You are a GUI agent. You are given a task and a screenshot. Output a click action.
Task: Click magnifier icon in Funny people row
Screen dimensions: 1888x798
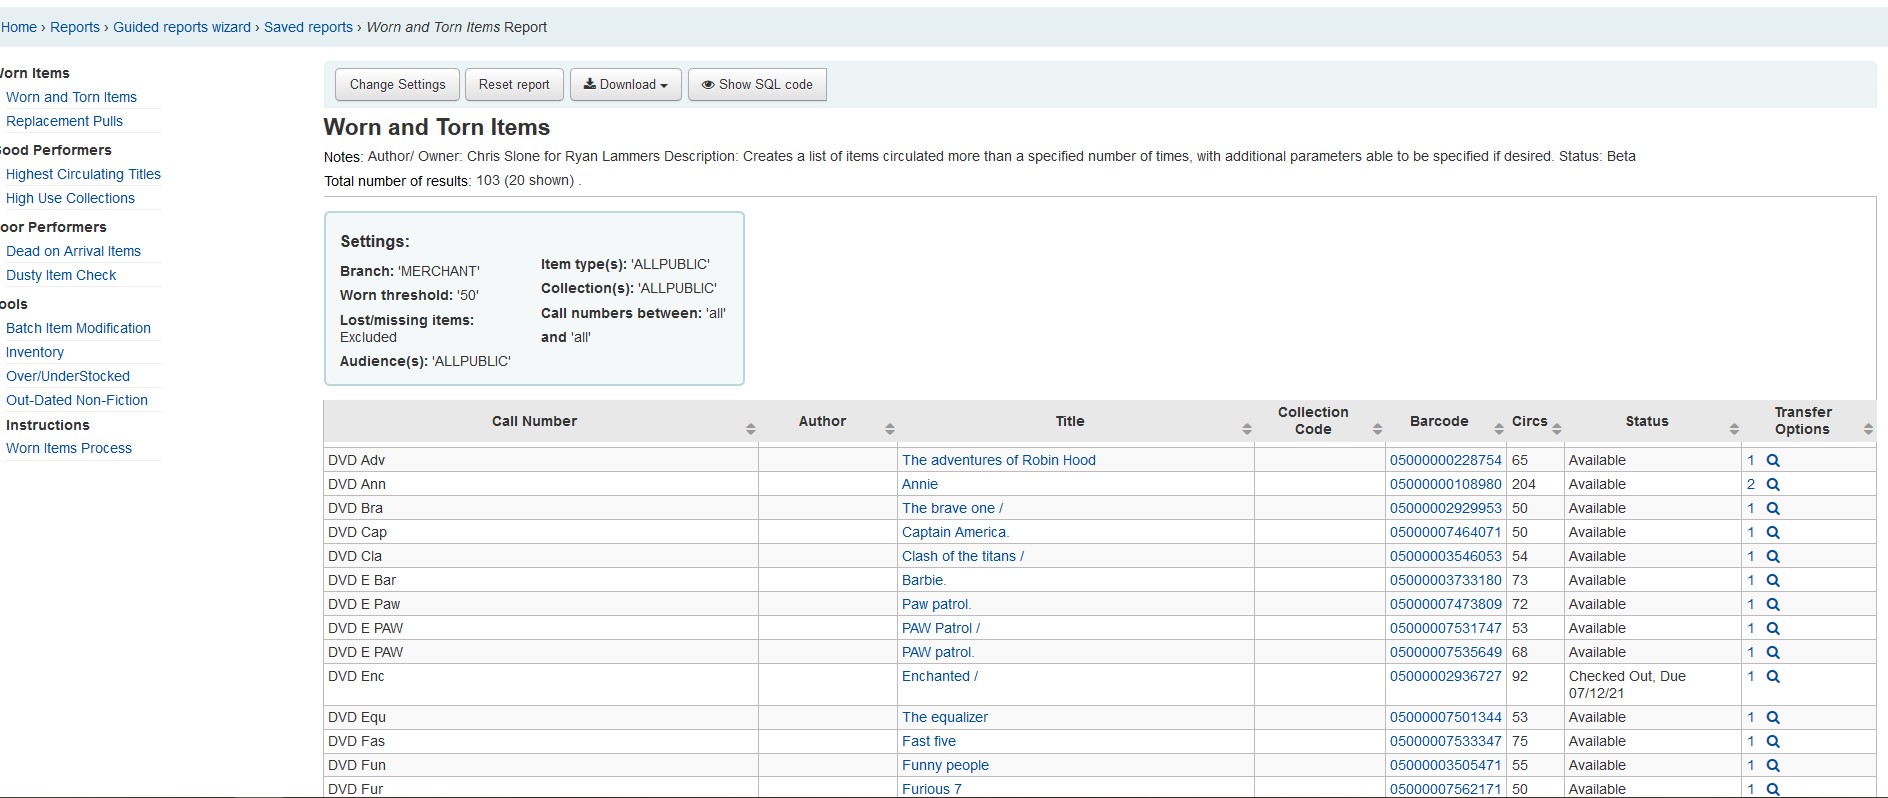(1773, 766)
